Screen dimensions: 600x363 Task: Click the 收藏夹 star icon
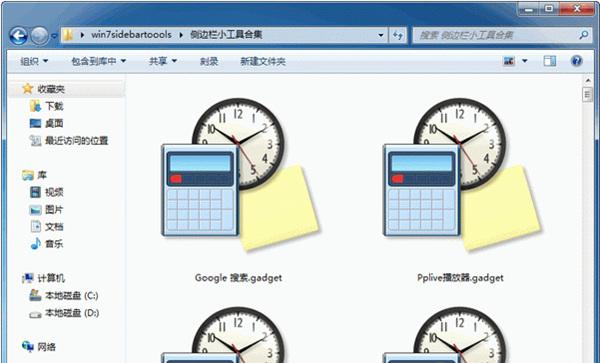pyautogui.click(x=28, y=89)
